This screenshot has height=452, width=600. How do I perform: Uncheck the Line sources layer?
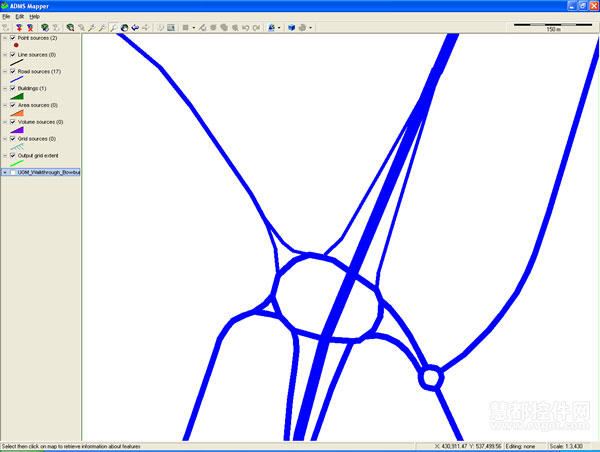point(13,55)
